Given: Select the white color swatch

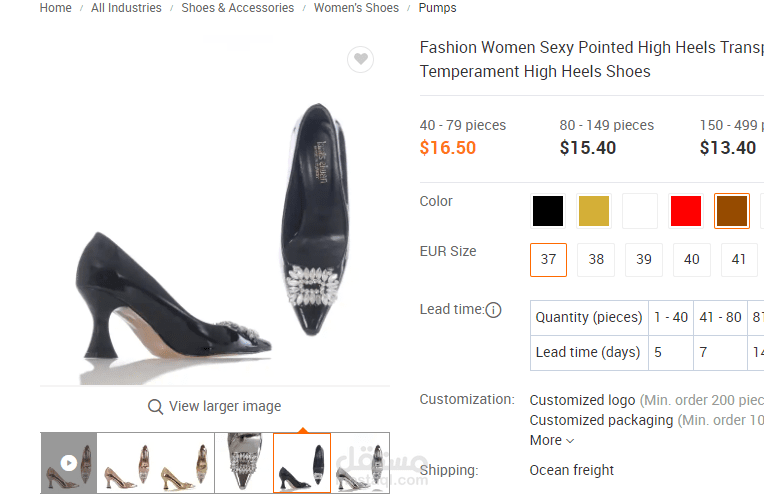Looking at the screenshot, I should [640, 211].
